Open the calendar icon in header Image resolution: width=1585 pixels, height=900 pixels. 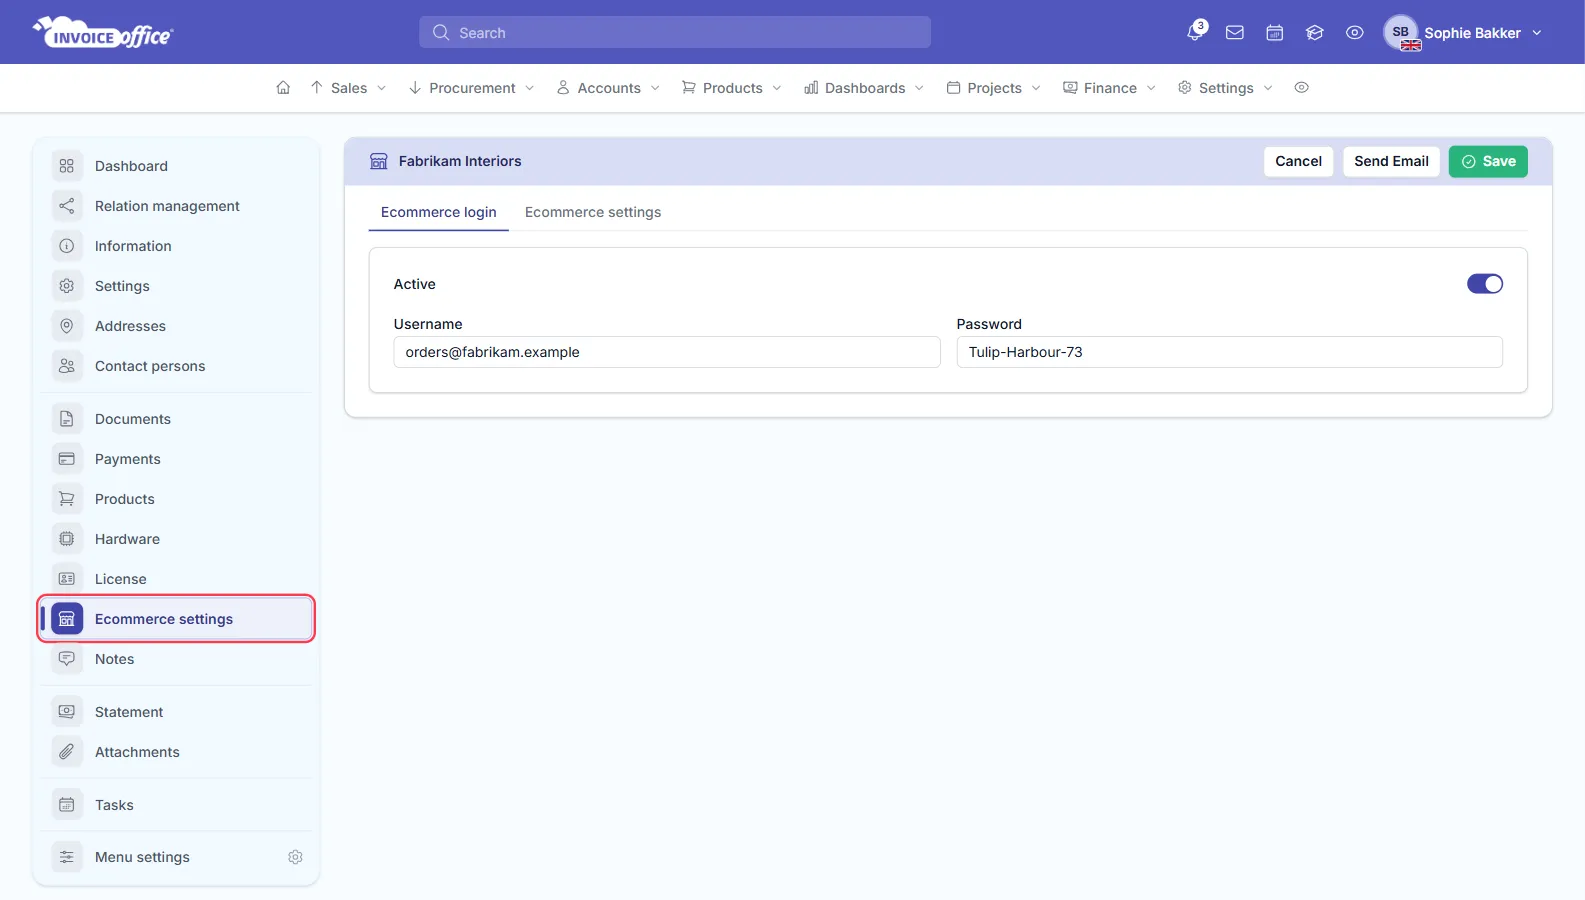pos(1275,33)
